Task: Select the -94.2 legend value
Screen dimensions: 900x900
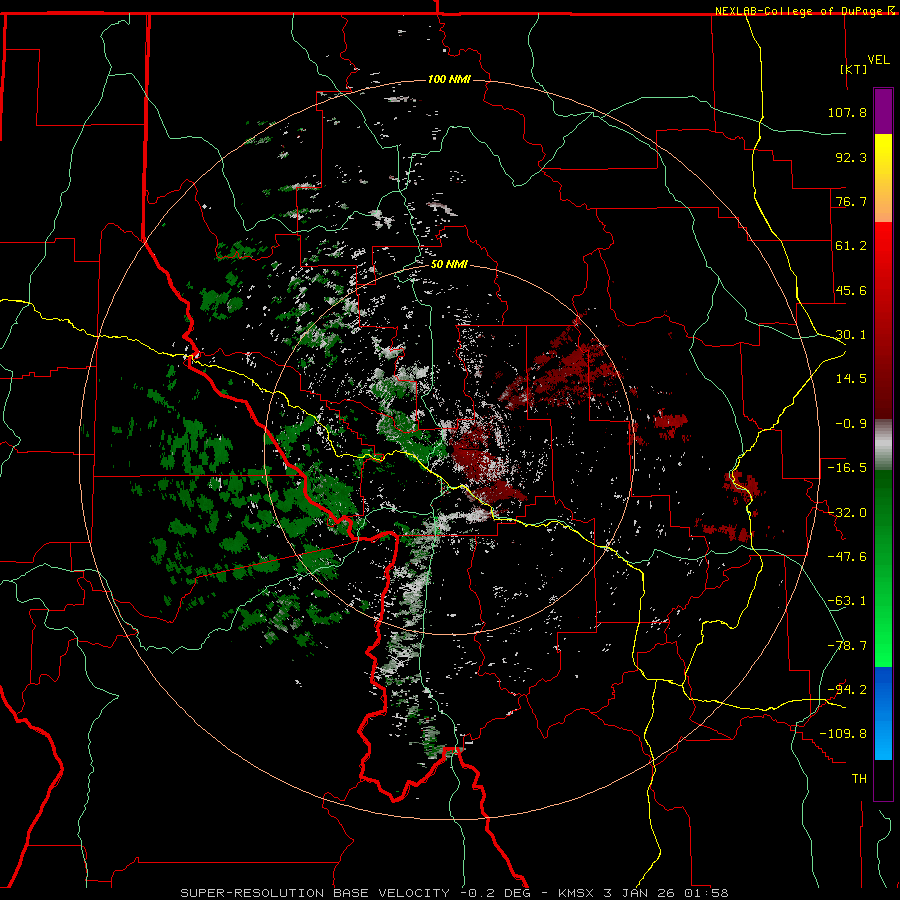Action: (847, 690)
